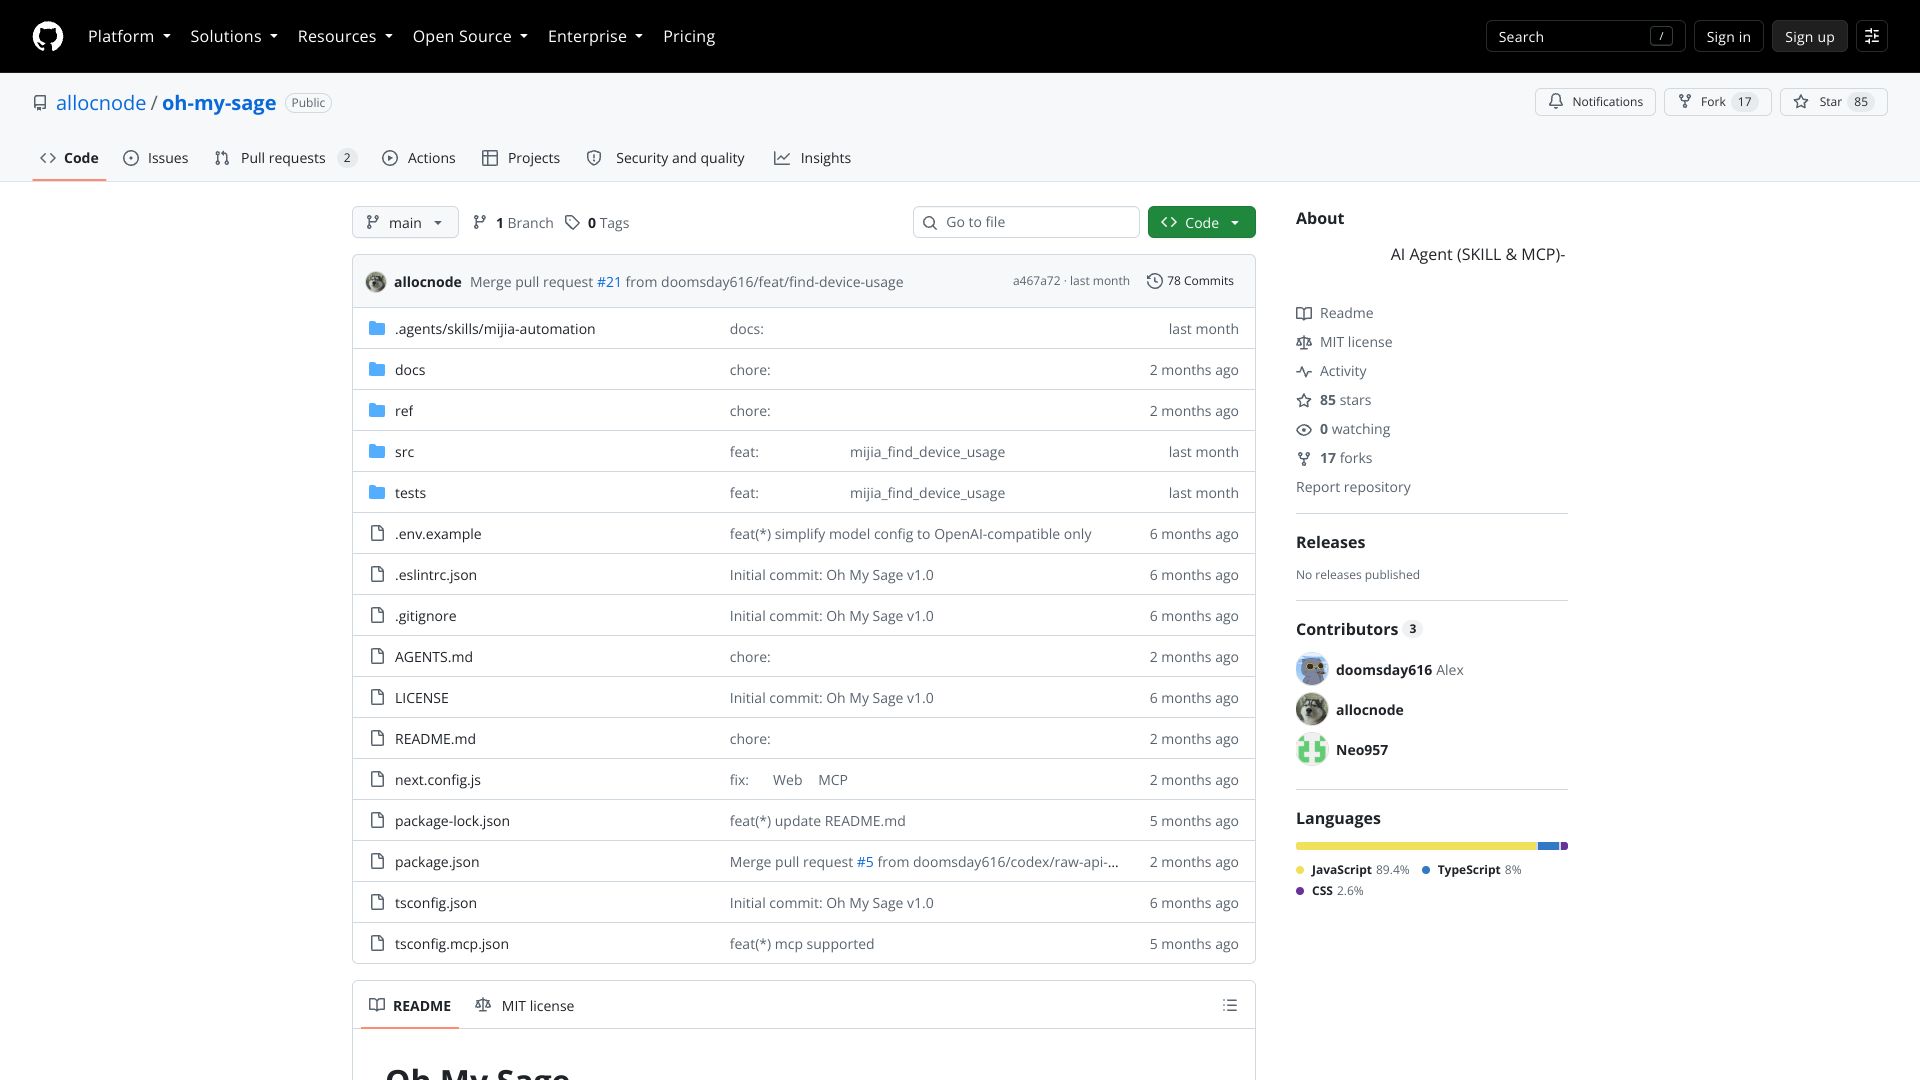Open commit hash a467a72
1920x1080 pixels.
point(1036,281)
